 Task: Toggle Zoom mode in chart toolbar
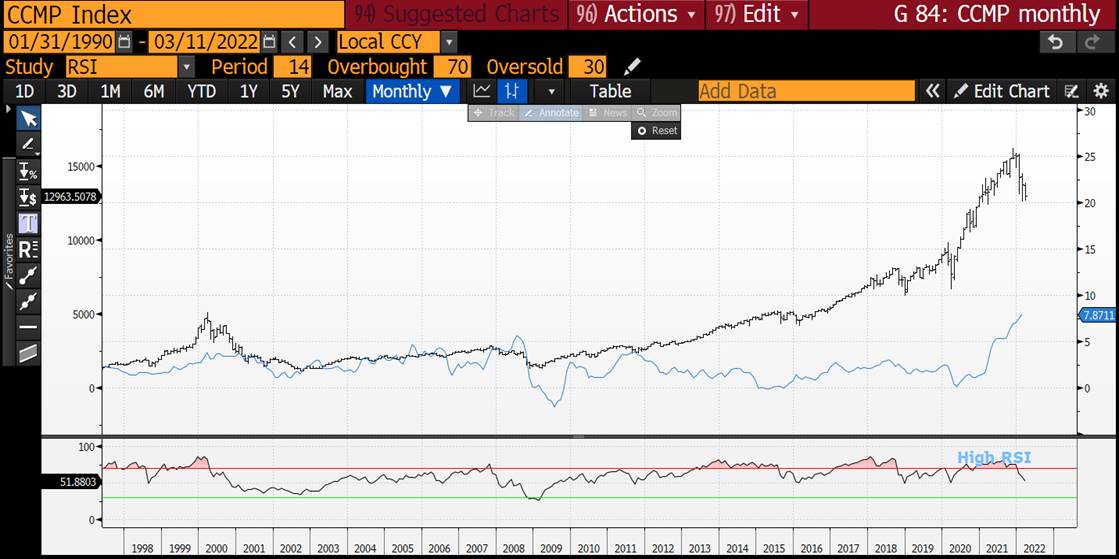[x=655, y=113]
